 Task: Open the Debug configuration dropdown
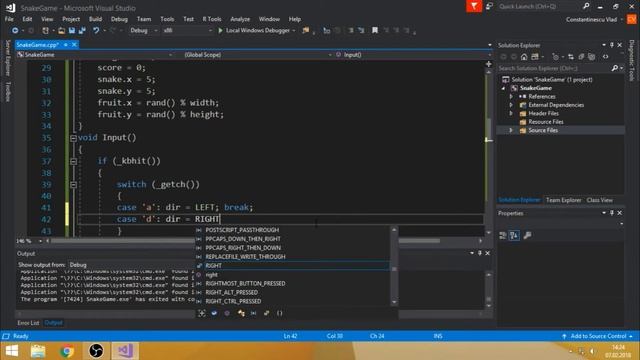(143, 30)
